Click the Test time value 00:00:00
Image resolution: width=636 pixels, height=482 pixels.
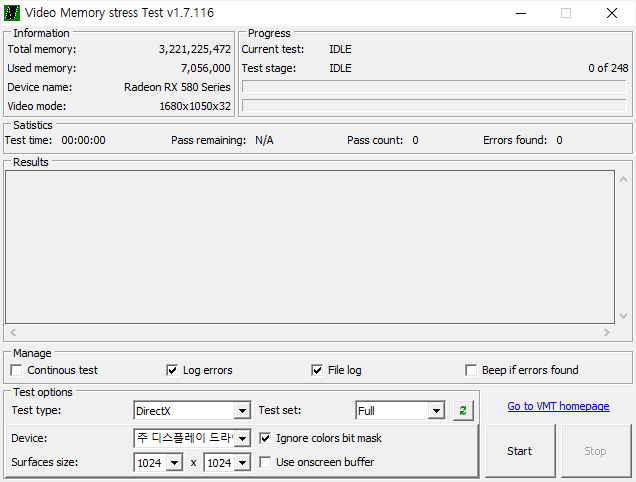coord(83,140)
